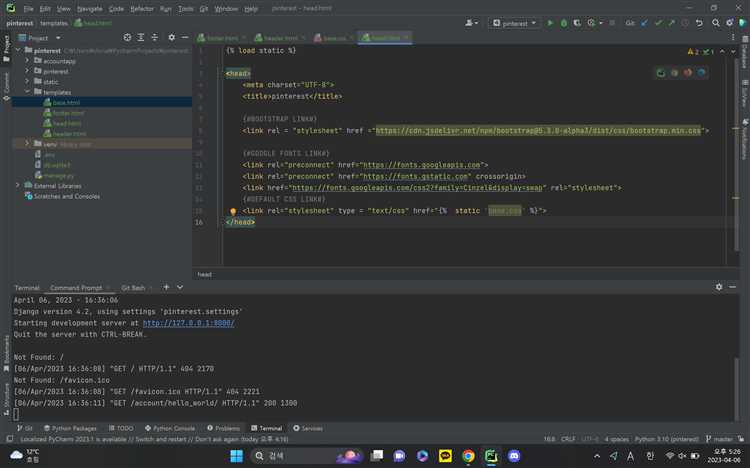
Task: Commit changes using the green checkmark icon
Action: click(x=658, y=23)
